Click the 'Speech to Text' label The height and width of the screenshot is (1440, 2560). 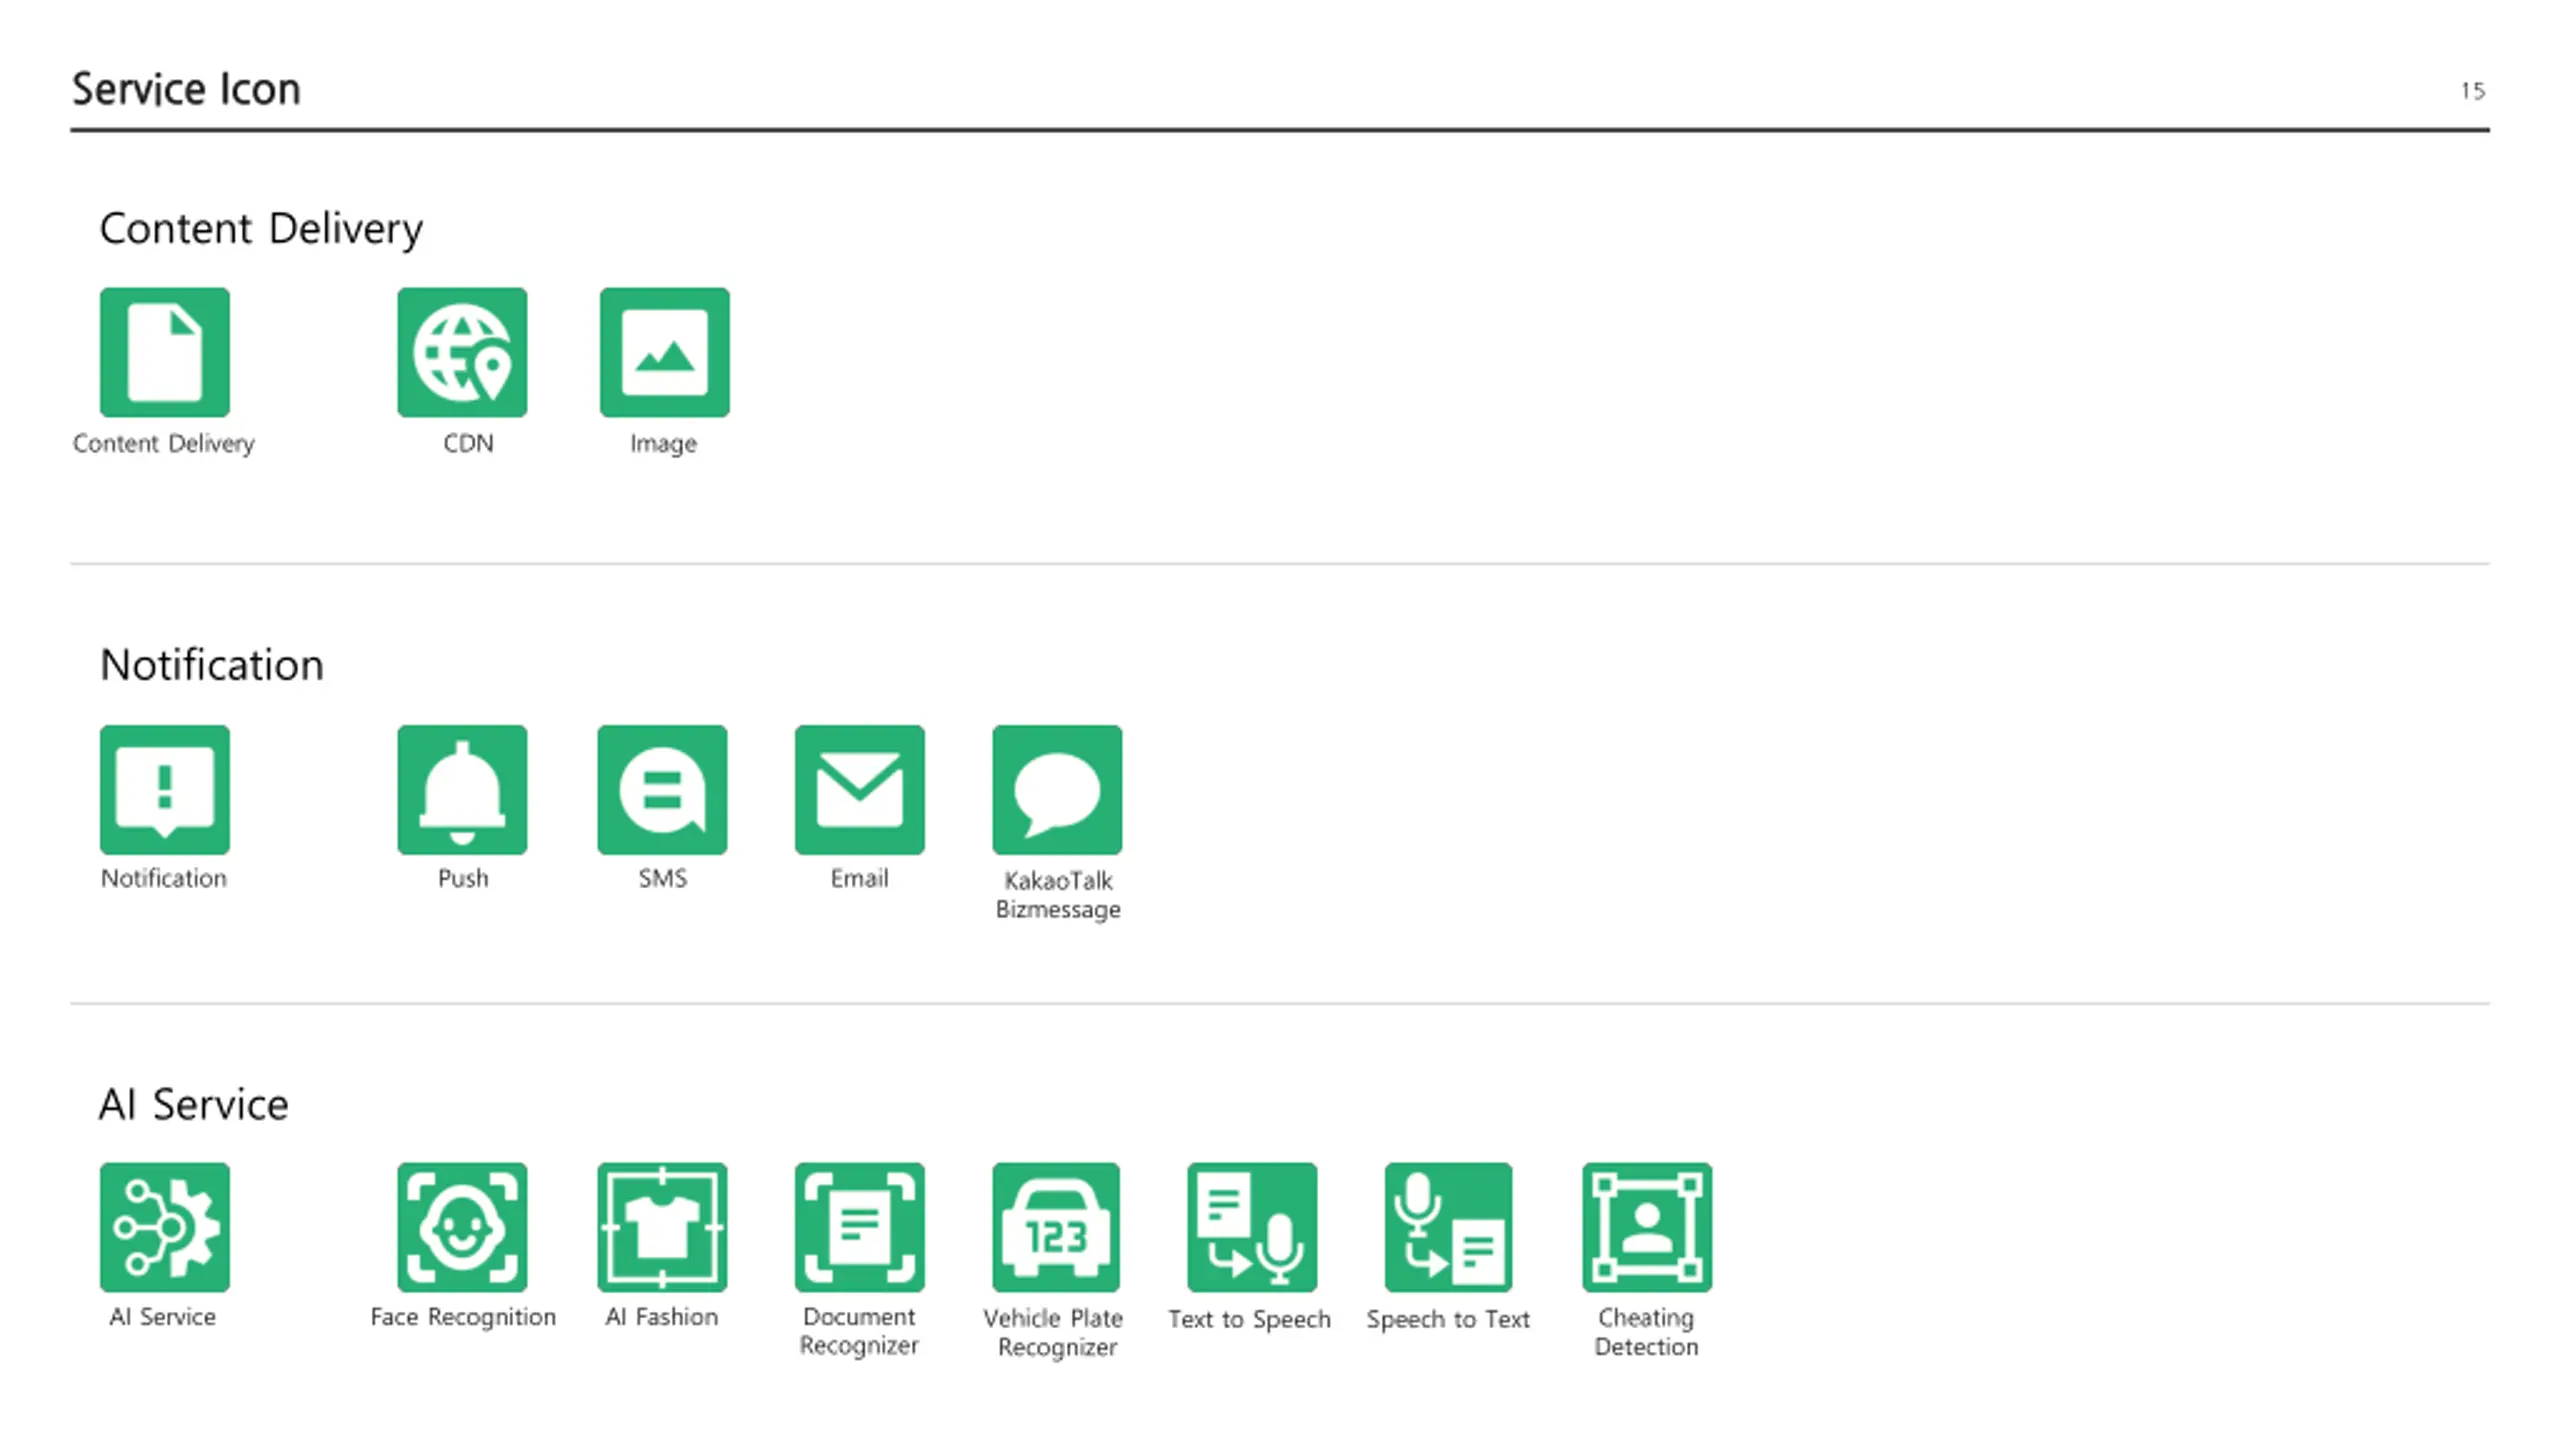1448,1319
